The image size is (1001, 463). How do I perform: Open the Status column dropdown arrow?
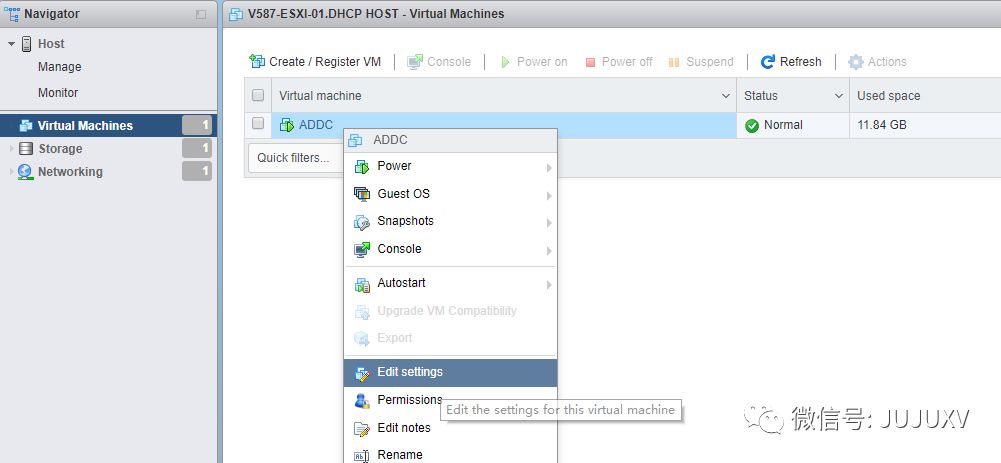839,96
